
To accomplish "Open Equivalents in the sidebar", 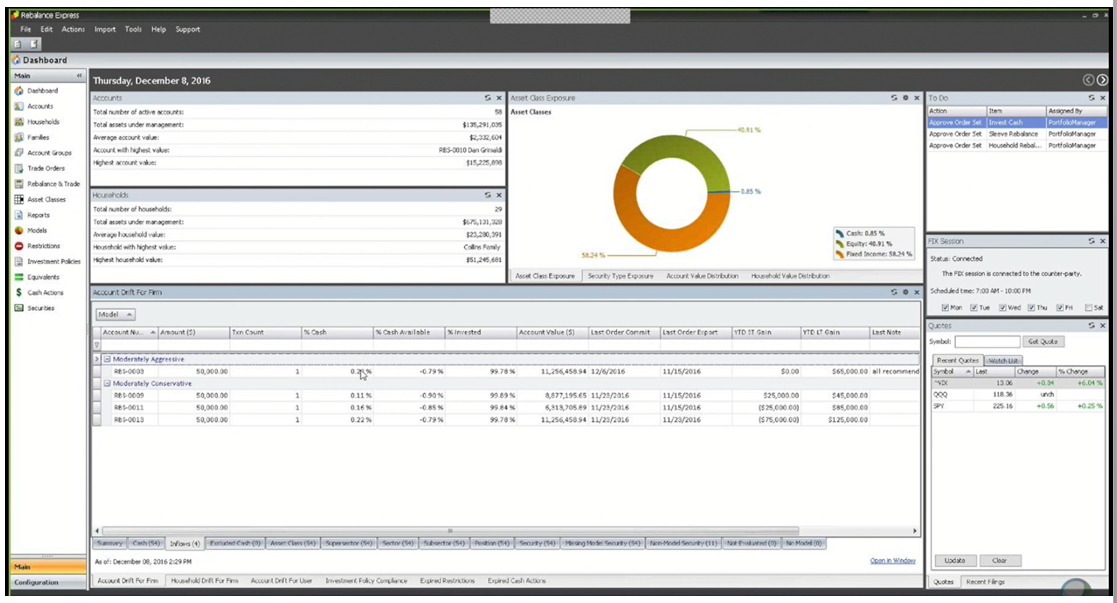I will (43, 277).
